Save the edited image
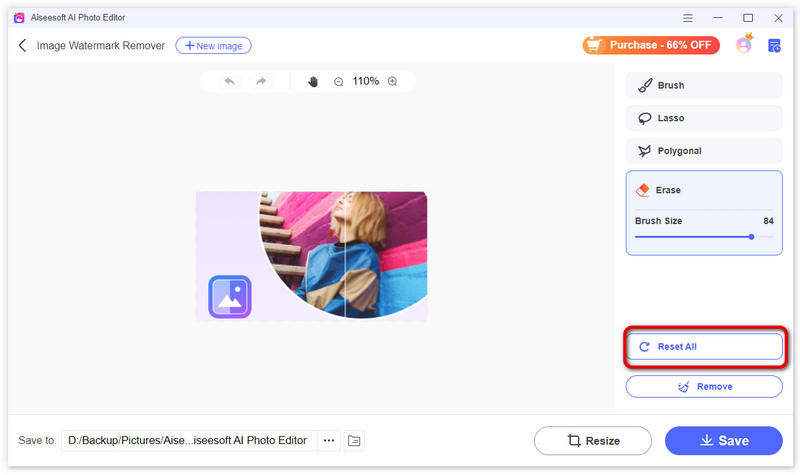Viewport: 800px width, 475px height. 723,440
